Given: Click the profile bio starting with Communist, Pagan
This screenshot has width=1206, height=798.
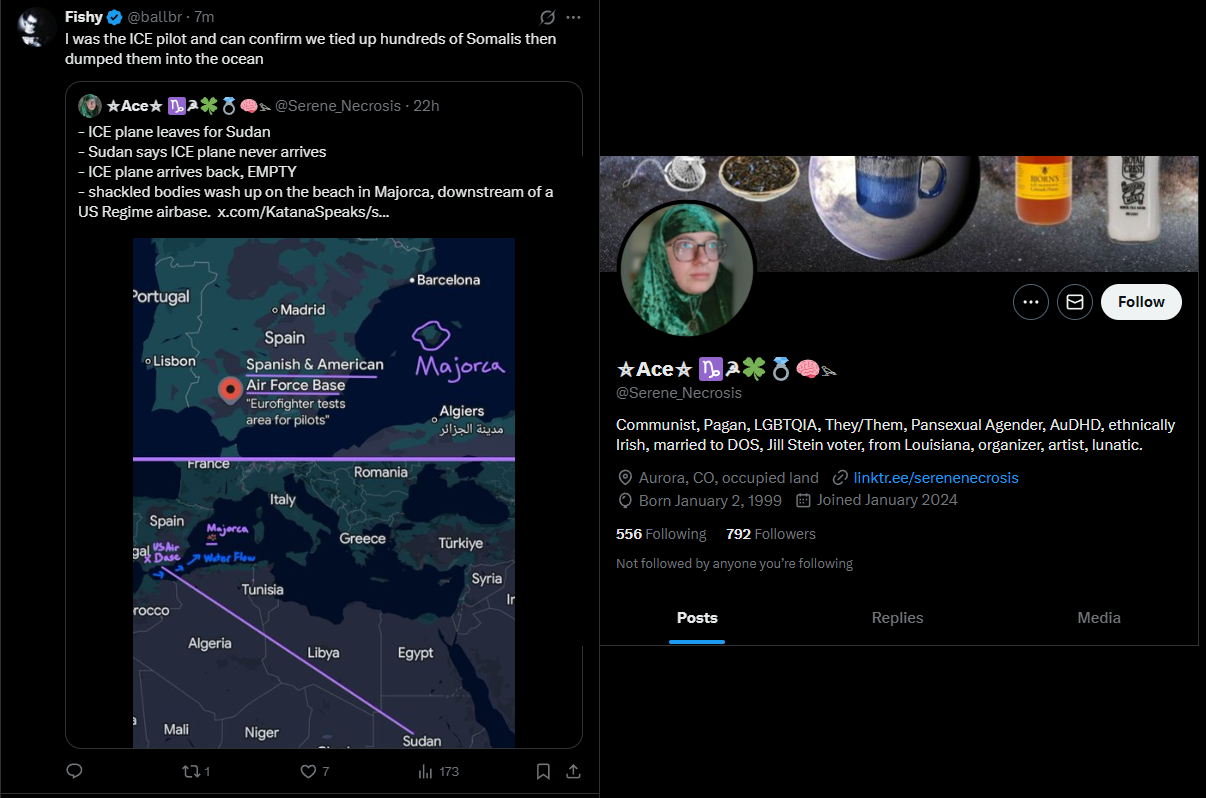Looking at the screenshot, I should pos(896,435).
